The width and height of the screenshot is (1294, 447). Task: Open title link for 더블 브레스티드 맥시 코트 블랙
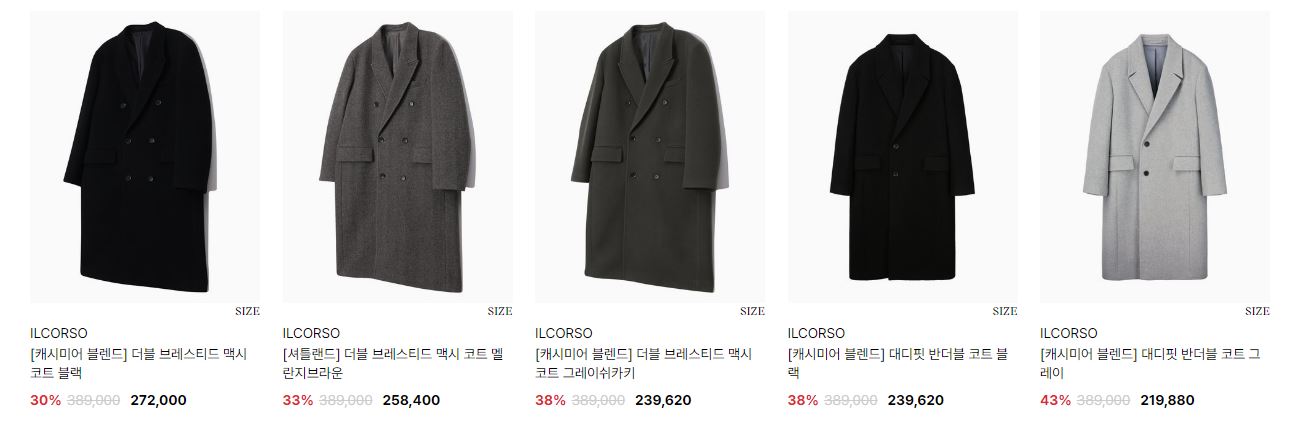click(138, 364)
